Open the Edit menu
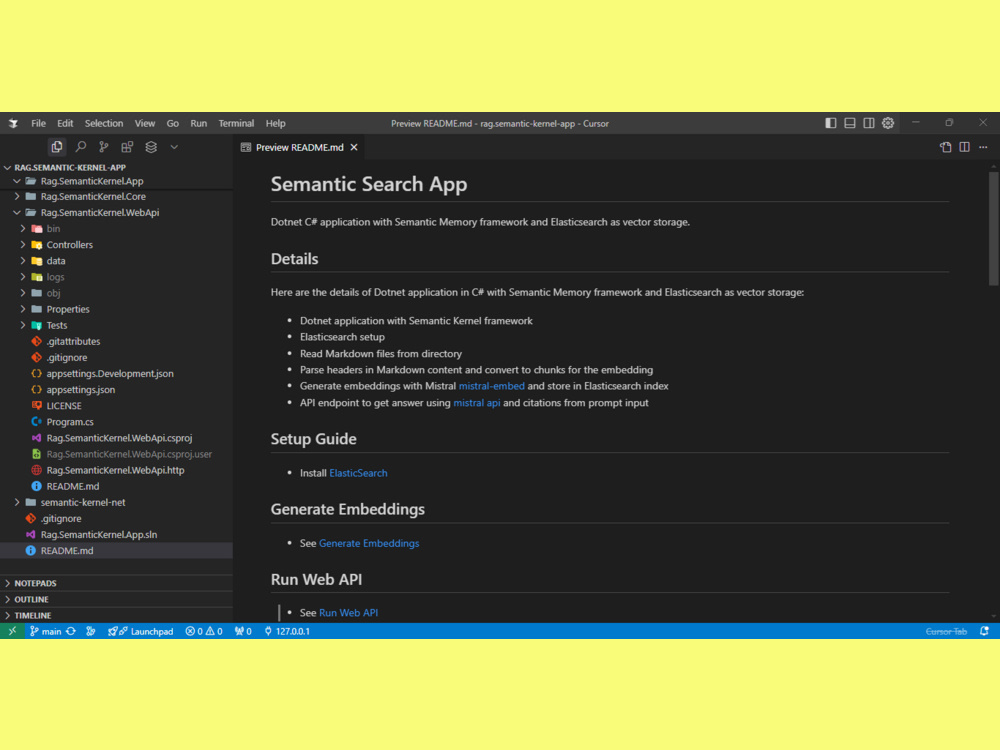This screenshot has width=1000, height=750. (65, 124)
